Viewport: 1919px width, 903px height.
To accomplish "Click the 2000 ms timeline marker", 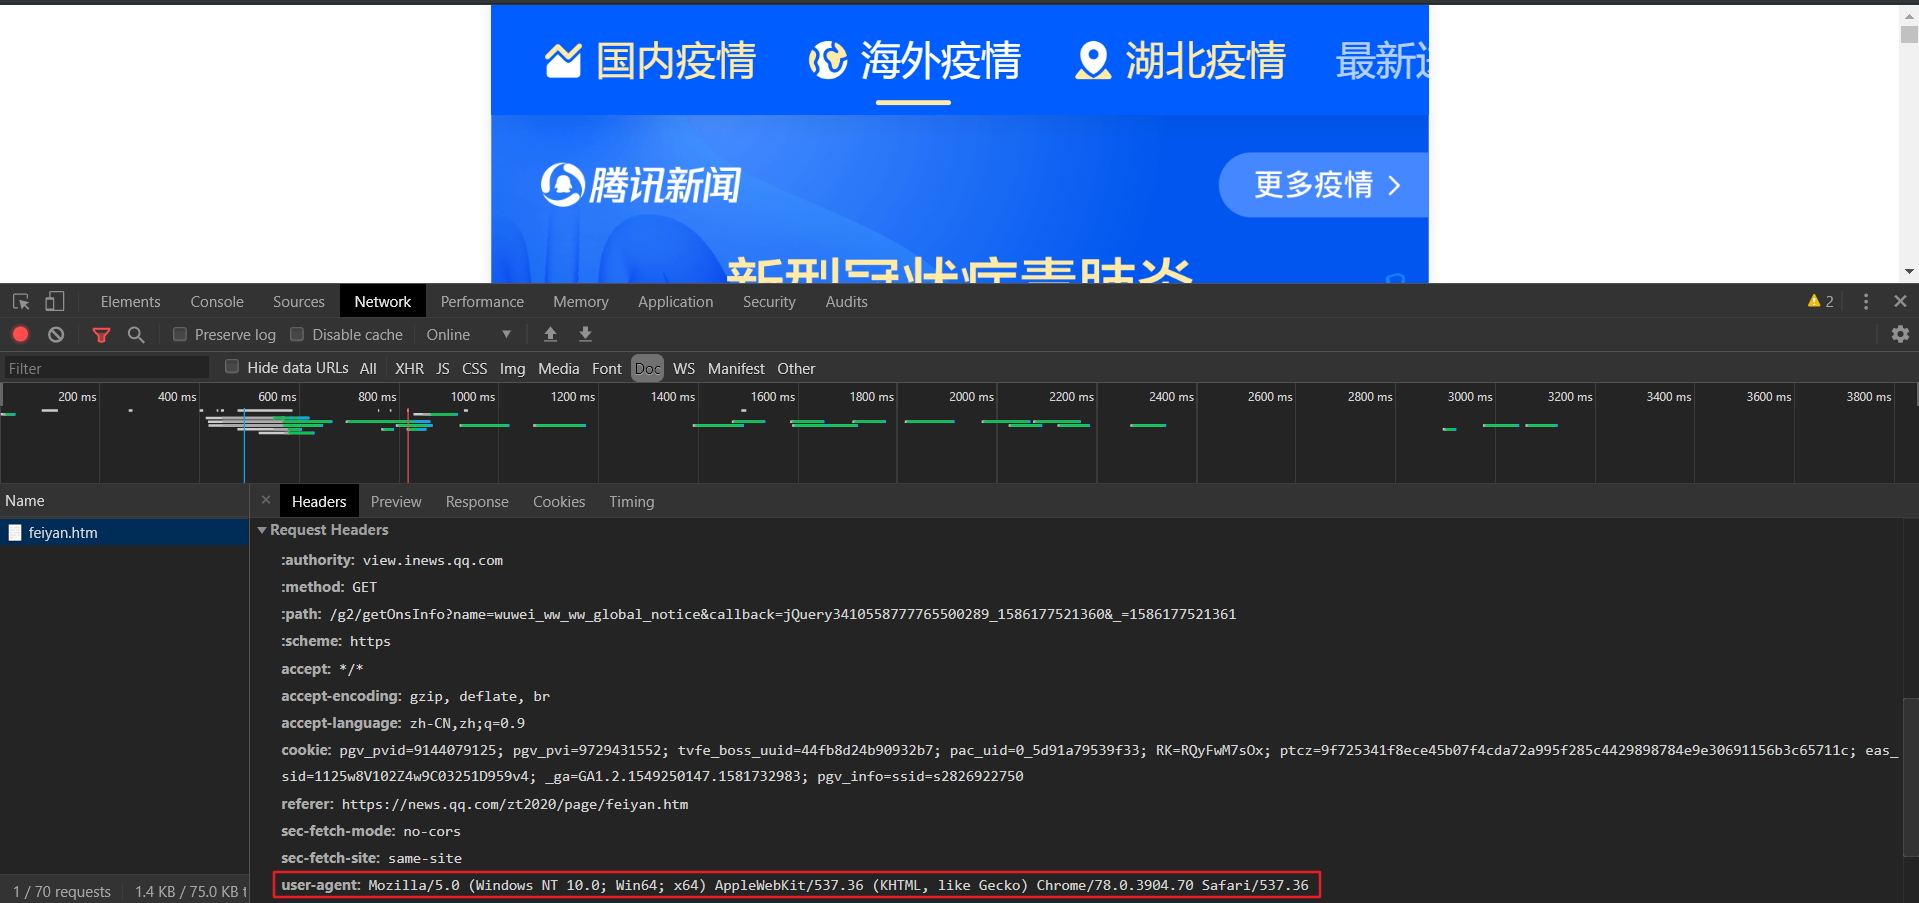I will pos(971,397).
